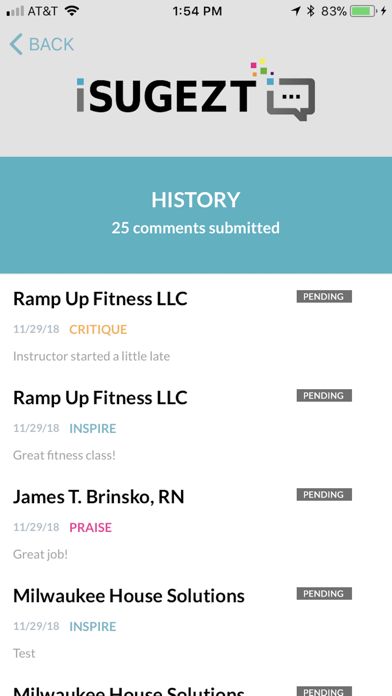Open James T. Brinsko, RN entry

(x=196, y=524)
